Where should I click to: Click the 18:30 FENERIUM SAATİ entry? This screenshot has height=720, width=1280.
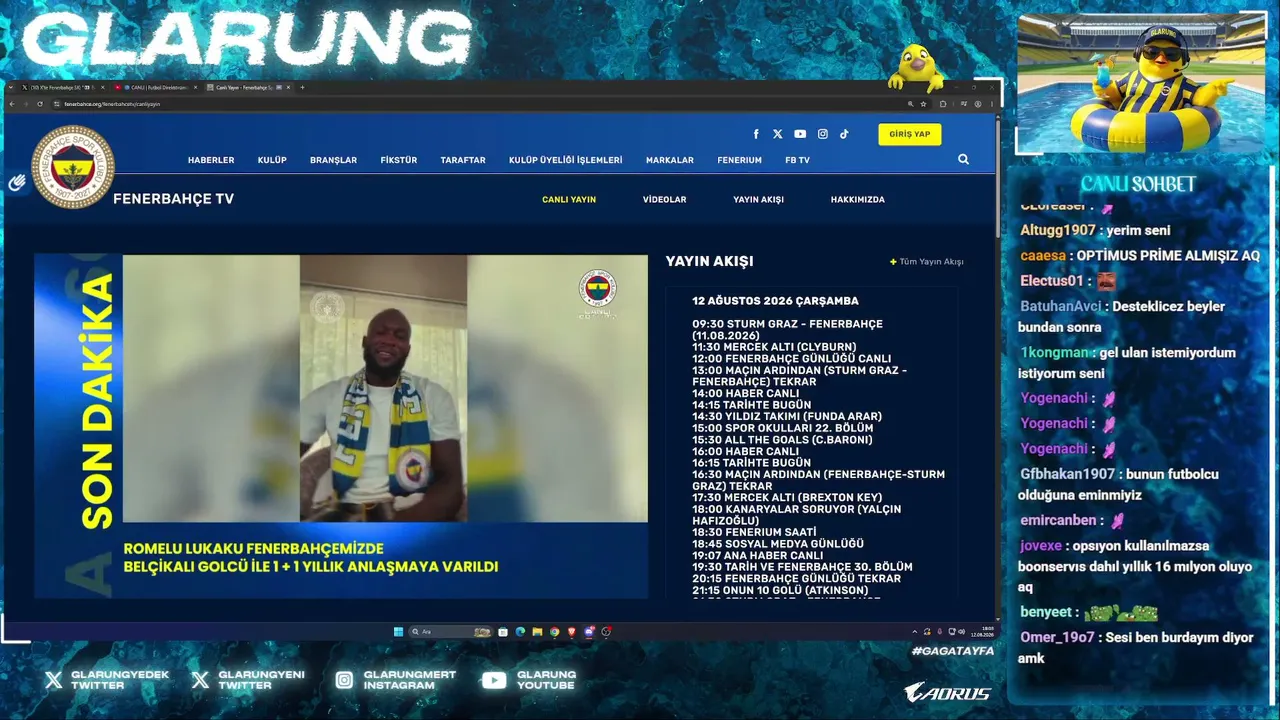(x=754, y=532)
